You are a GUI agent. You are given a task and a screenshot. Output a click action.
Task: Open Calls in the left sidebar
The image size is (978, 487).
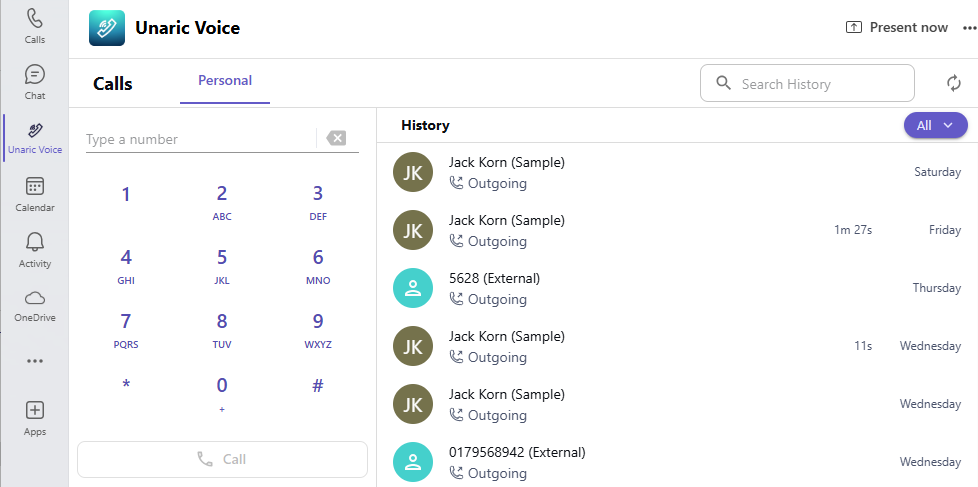click(x=35, y=26)
